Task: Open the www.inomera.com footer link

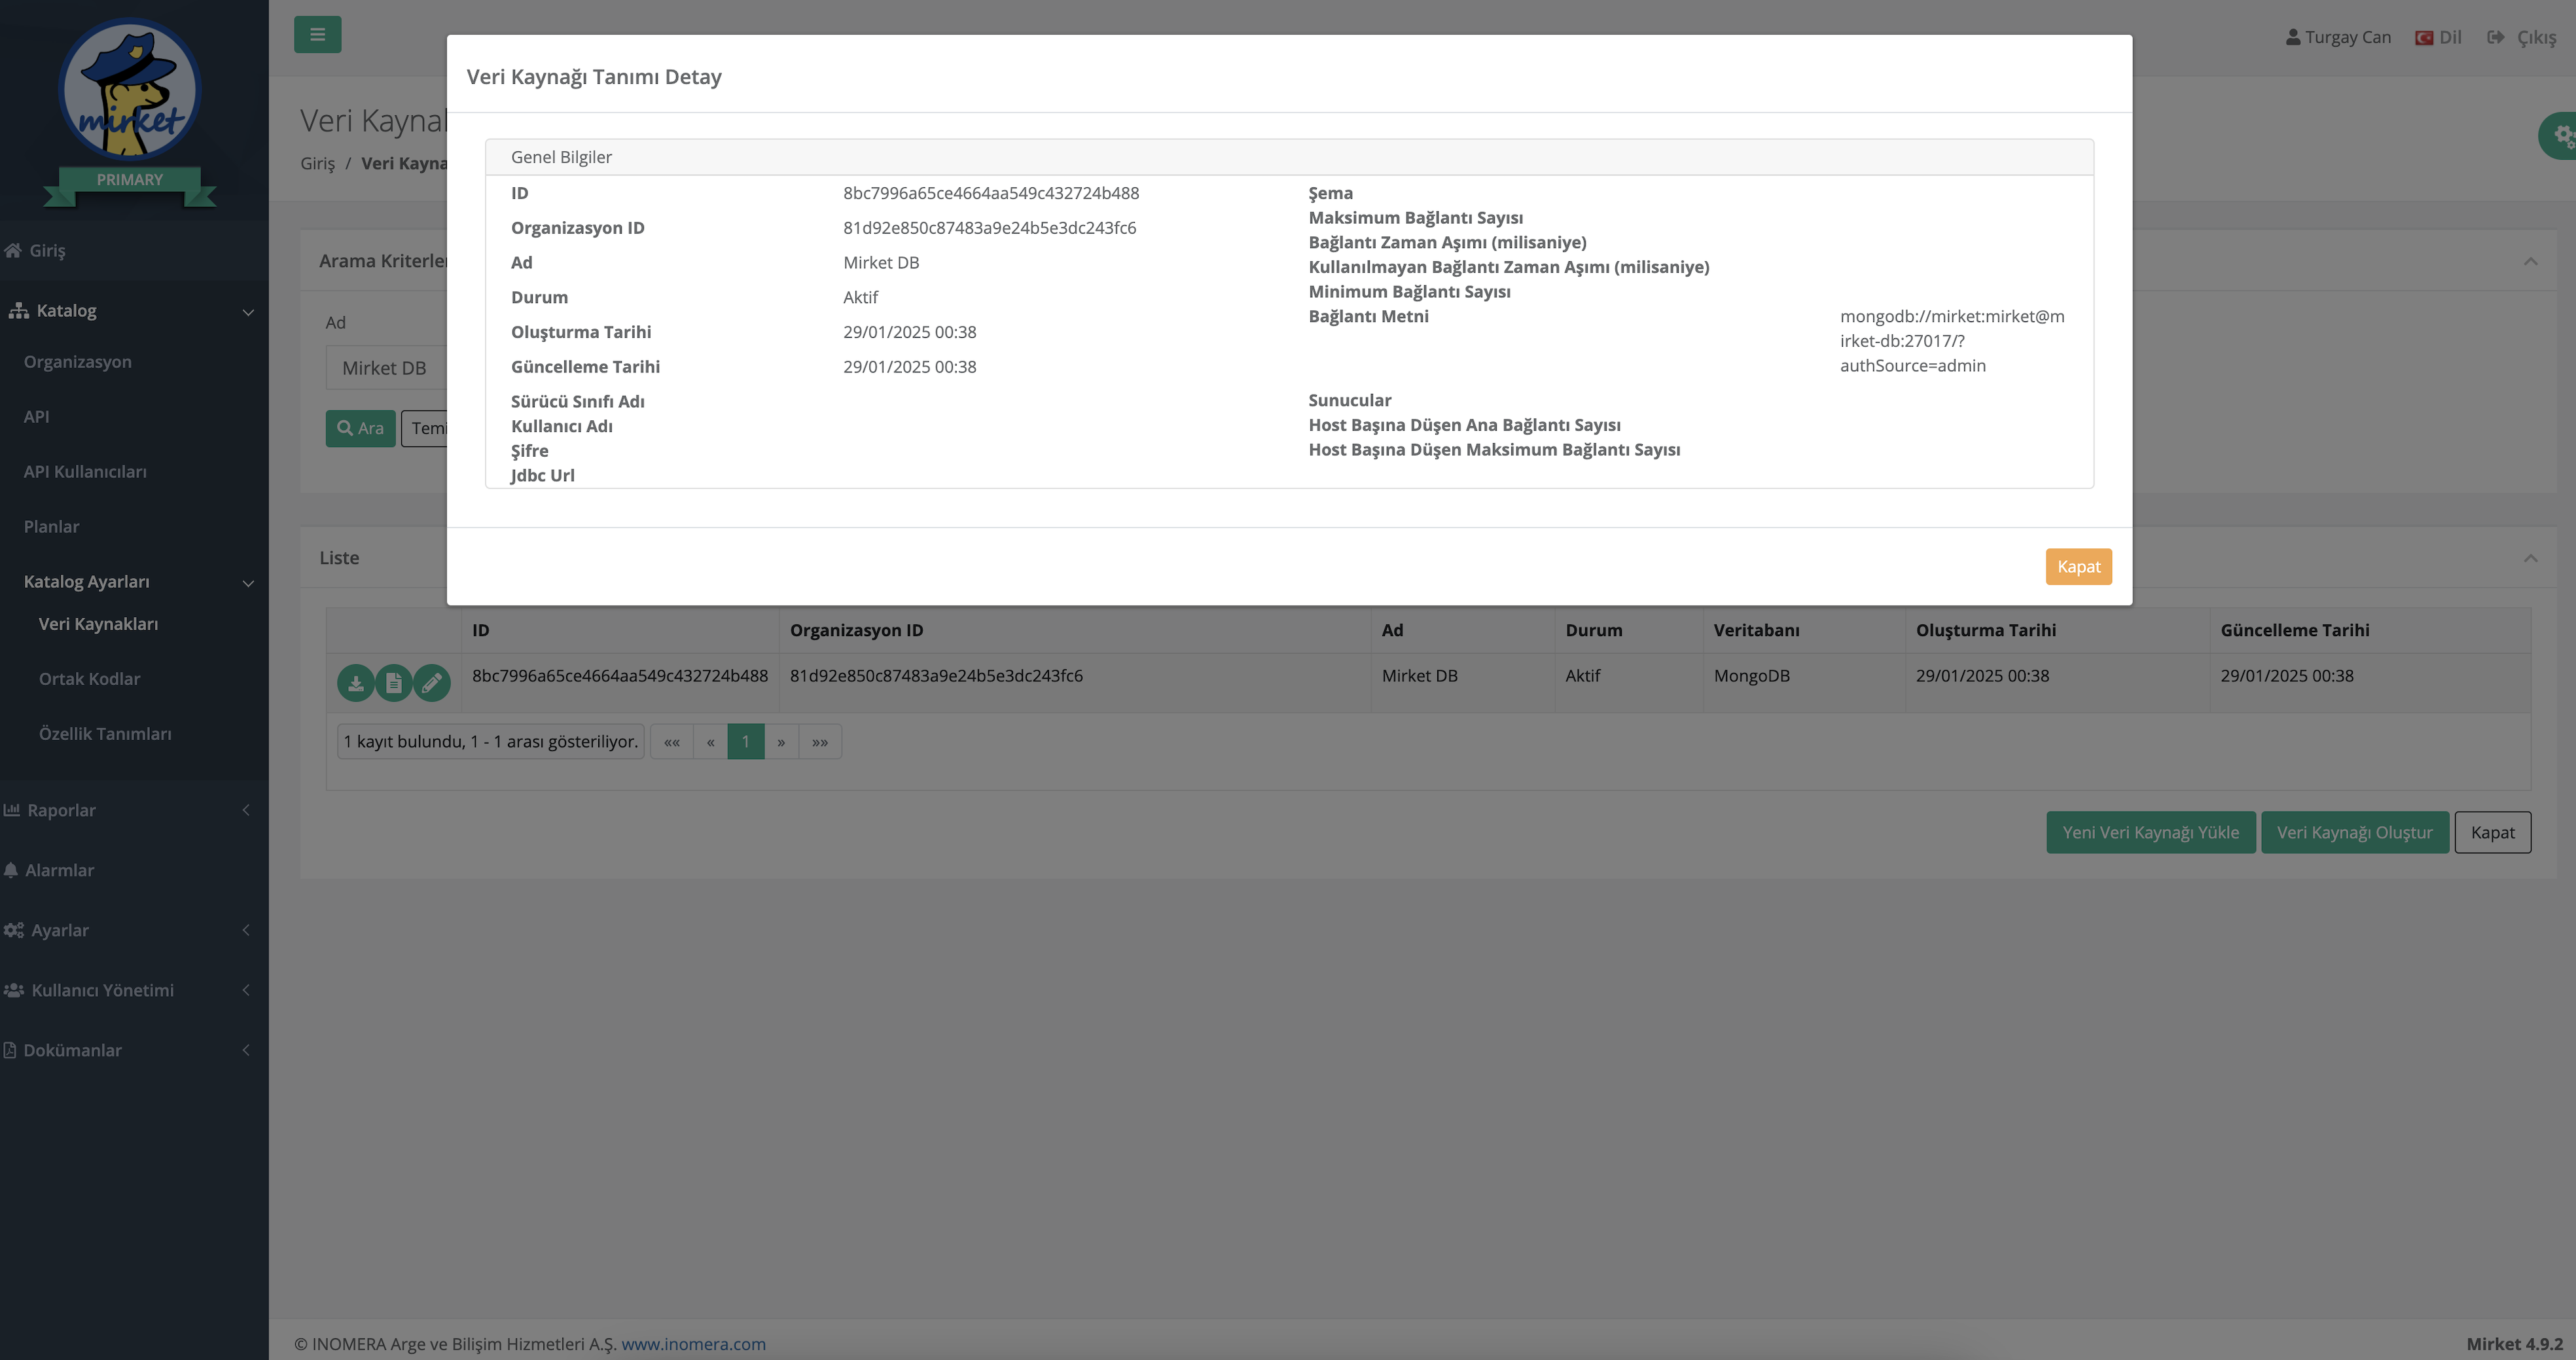Action: [x=693, y=1344]
